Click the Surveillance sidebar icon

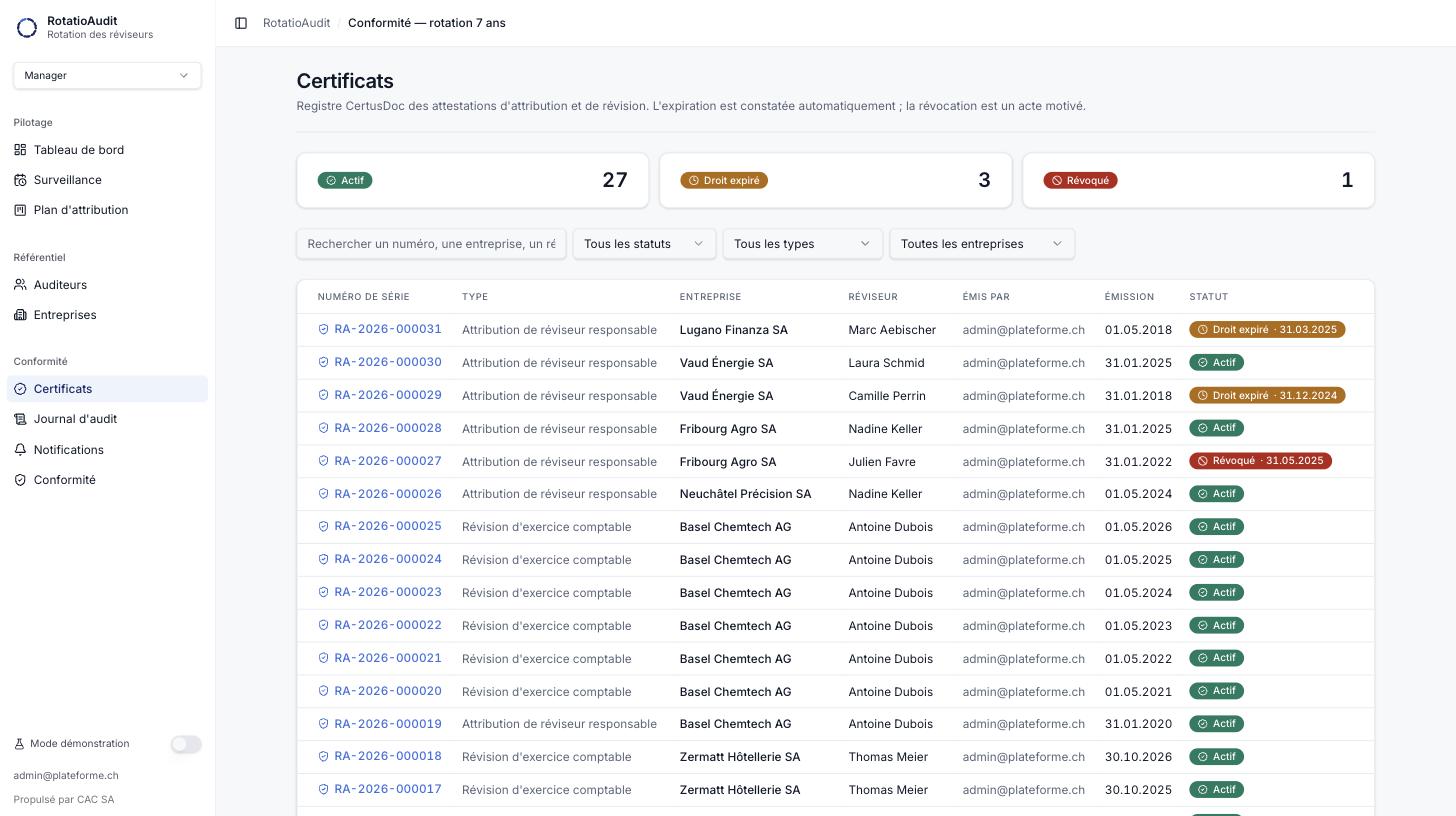pyautogui.click(x=20, y=180)
